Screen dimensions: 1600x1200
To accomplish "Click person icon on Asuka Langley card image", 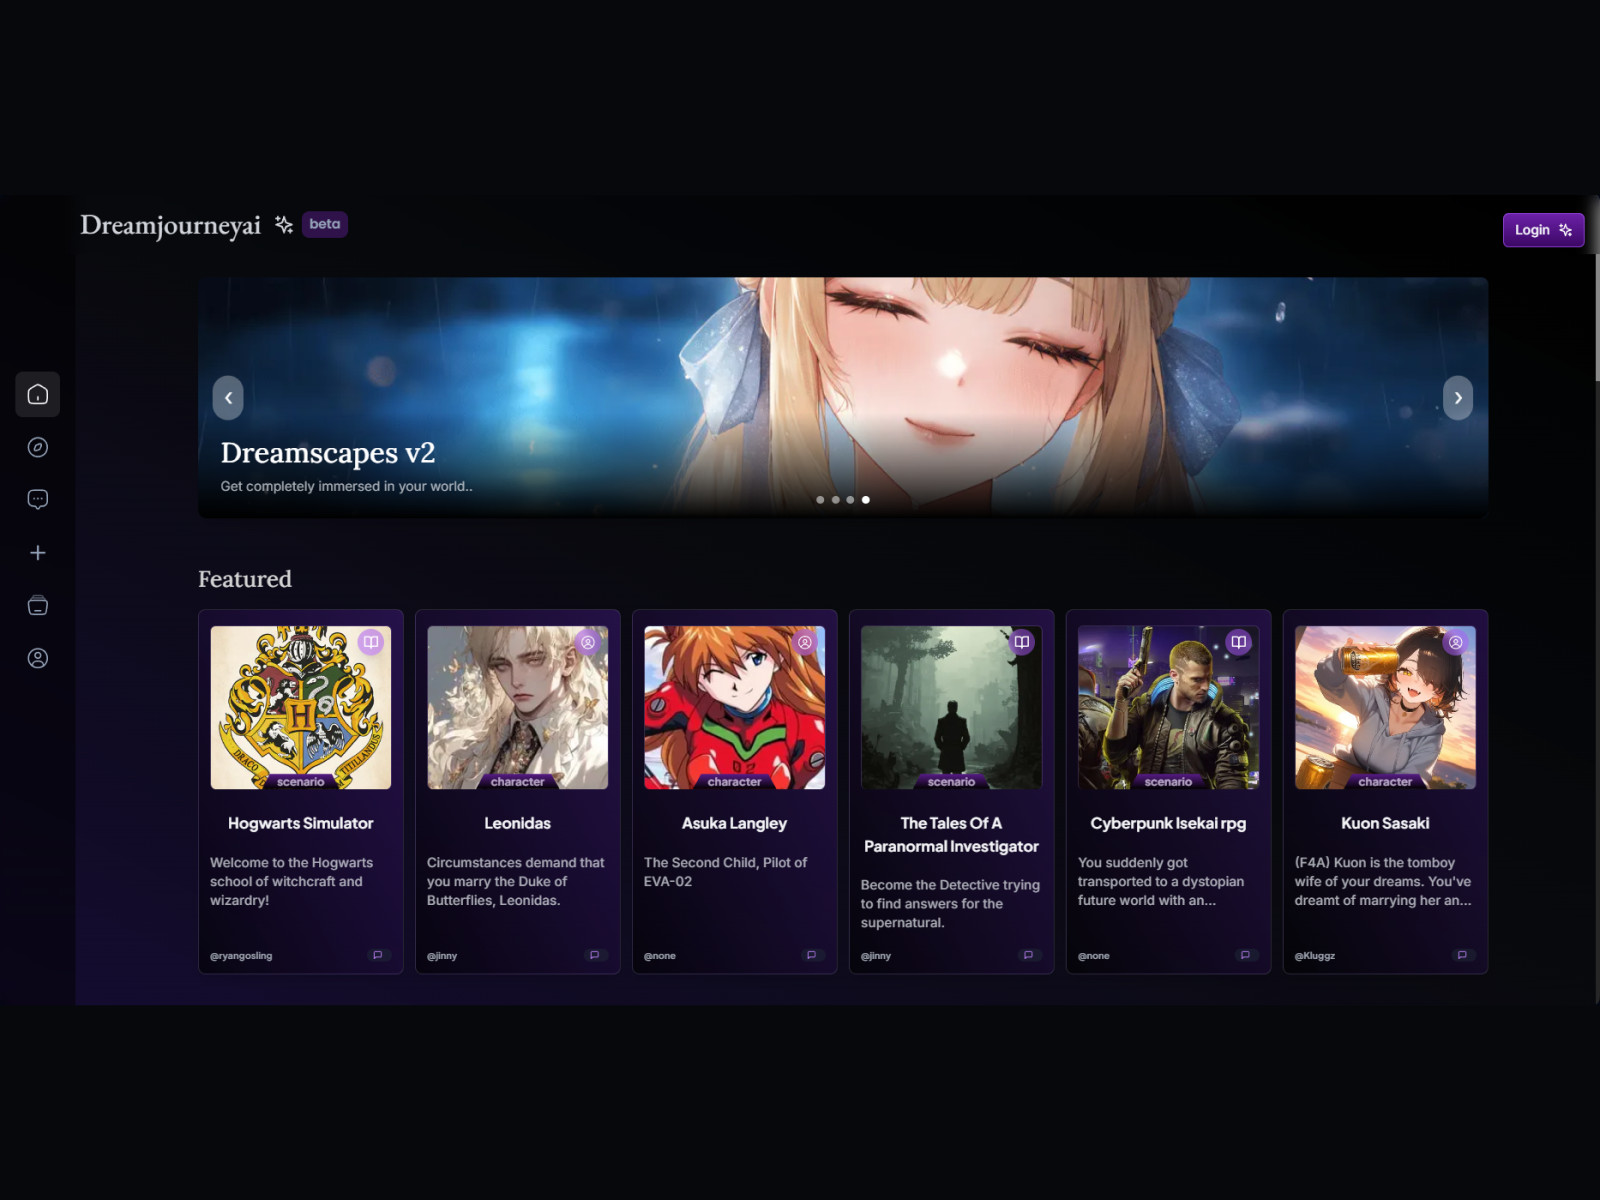I will pos(805,642).
